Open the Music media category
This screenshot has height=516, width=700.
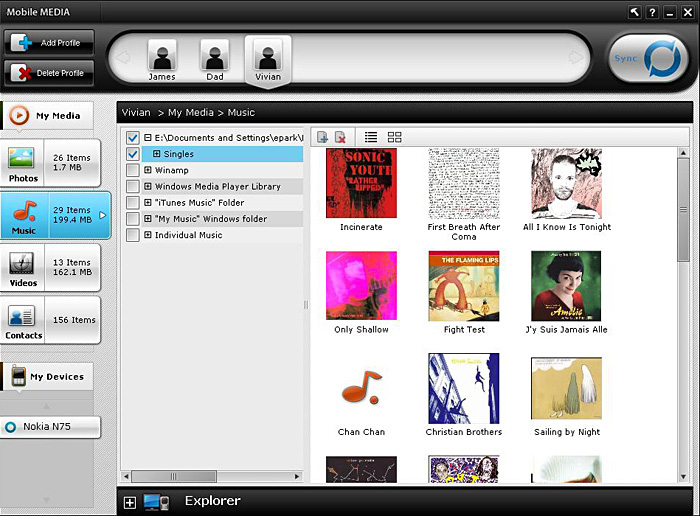55,215
